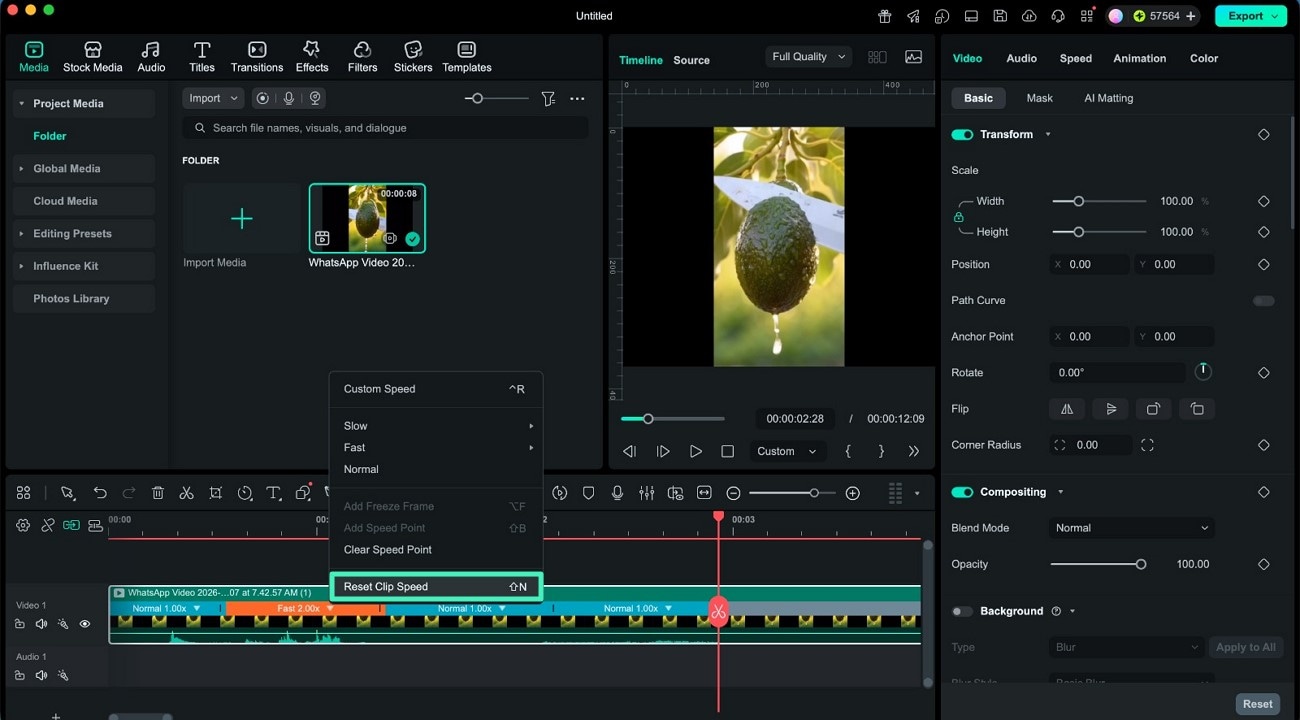
Task: Expand the Editing Presets tree item
Action: click(x=21, y=233)
